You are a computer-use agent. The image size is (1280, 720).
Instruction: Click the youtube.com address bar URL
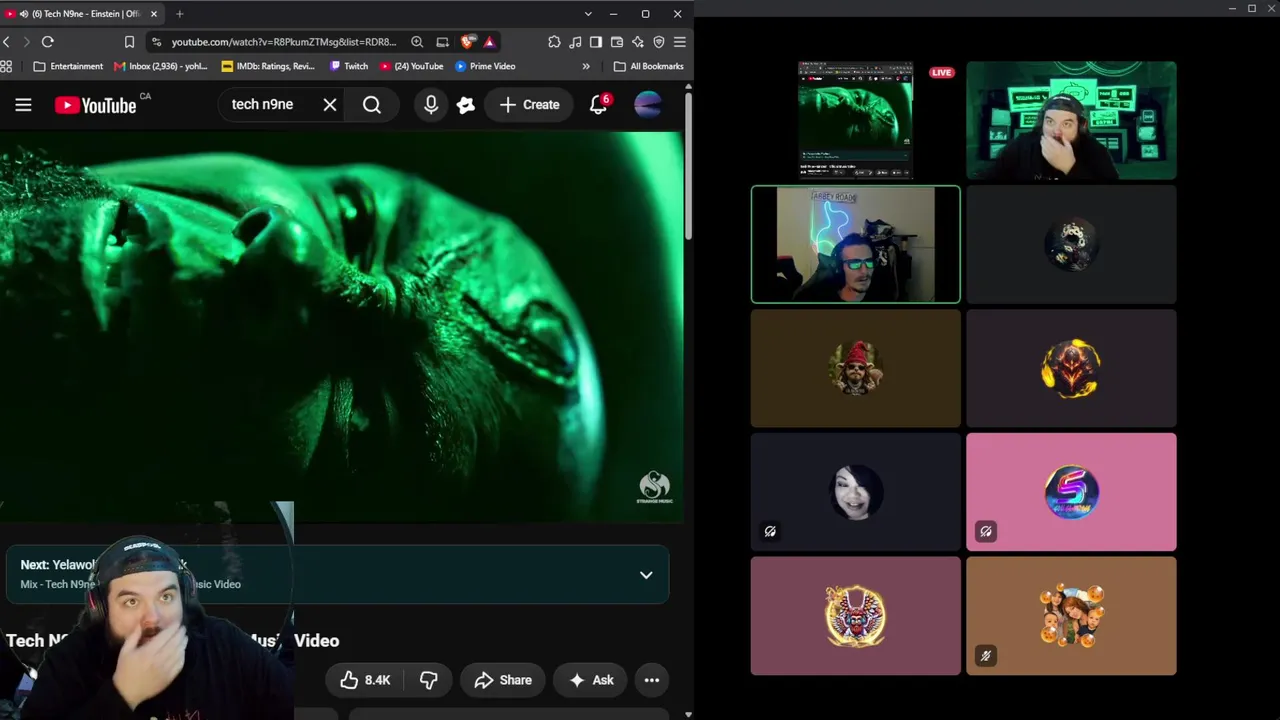point(284,42)
